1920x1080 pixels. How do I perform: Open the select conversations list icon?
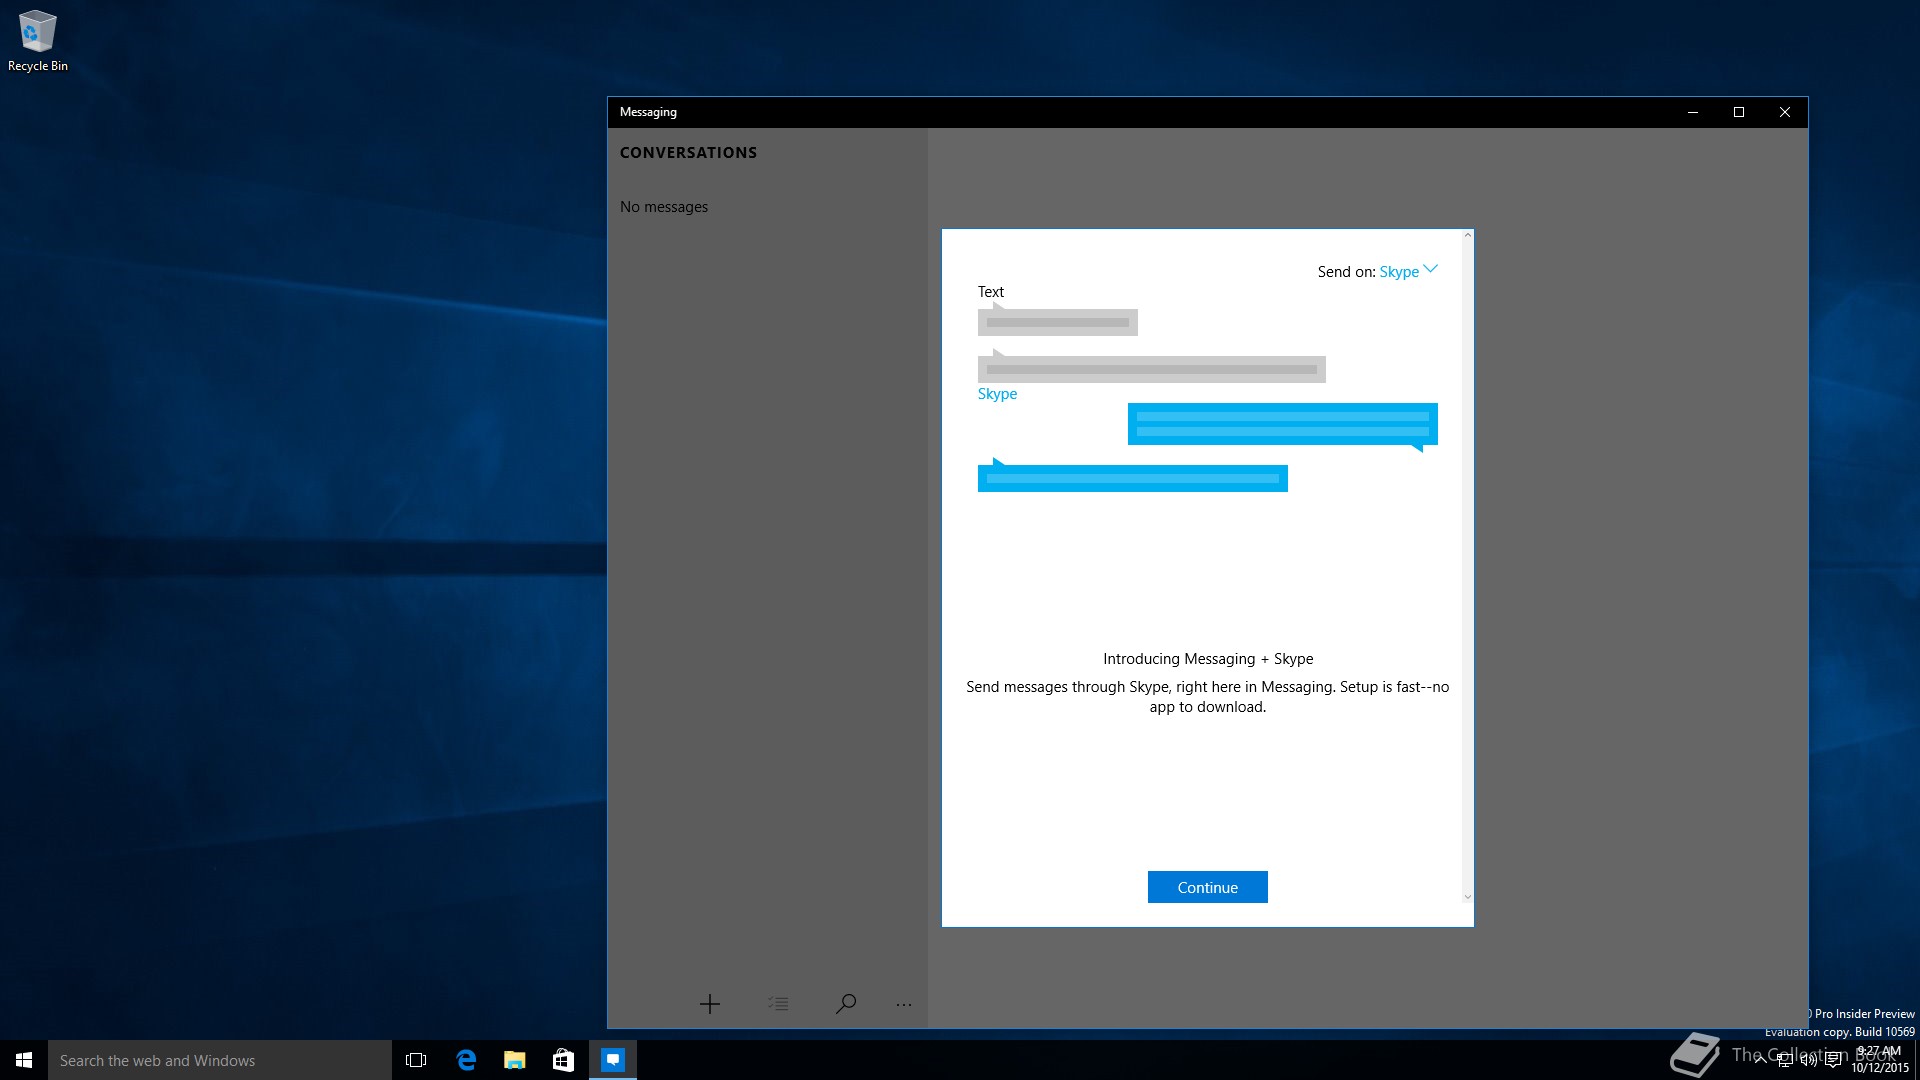click(x=778, y=1004)
